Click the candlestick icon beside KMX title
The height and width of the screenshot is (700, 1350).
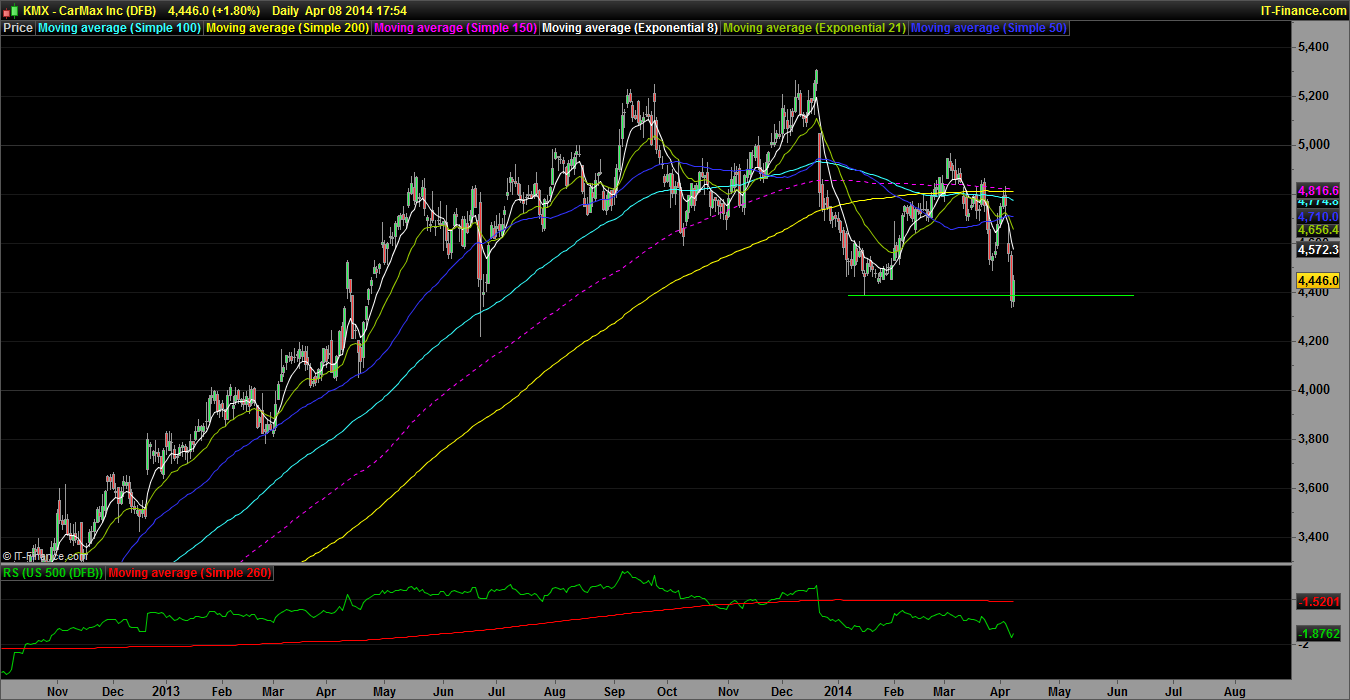click(11, 10)
